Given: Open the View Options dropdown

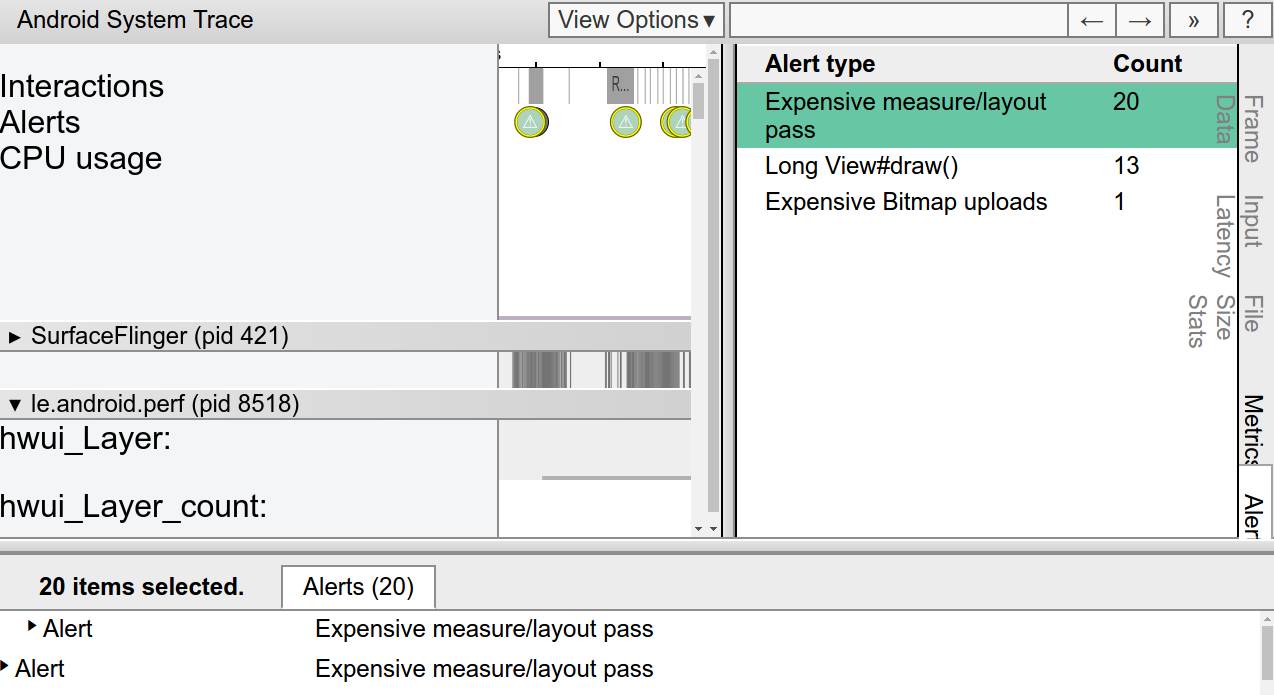Looking at the screenshot, I should pos(637,20).
